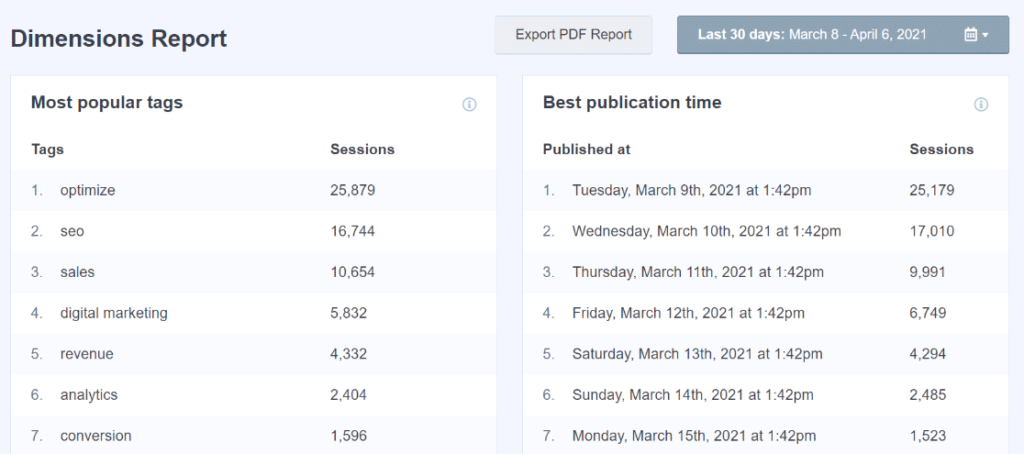1024x454 pixels.
Task: Select the optimize tag row
Action: (x=87, y=190)
